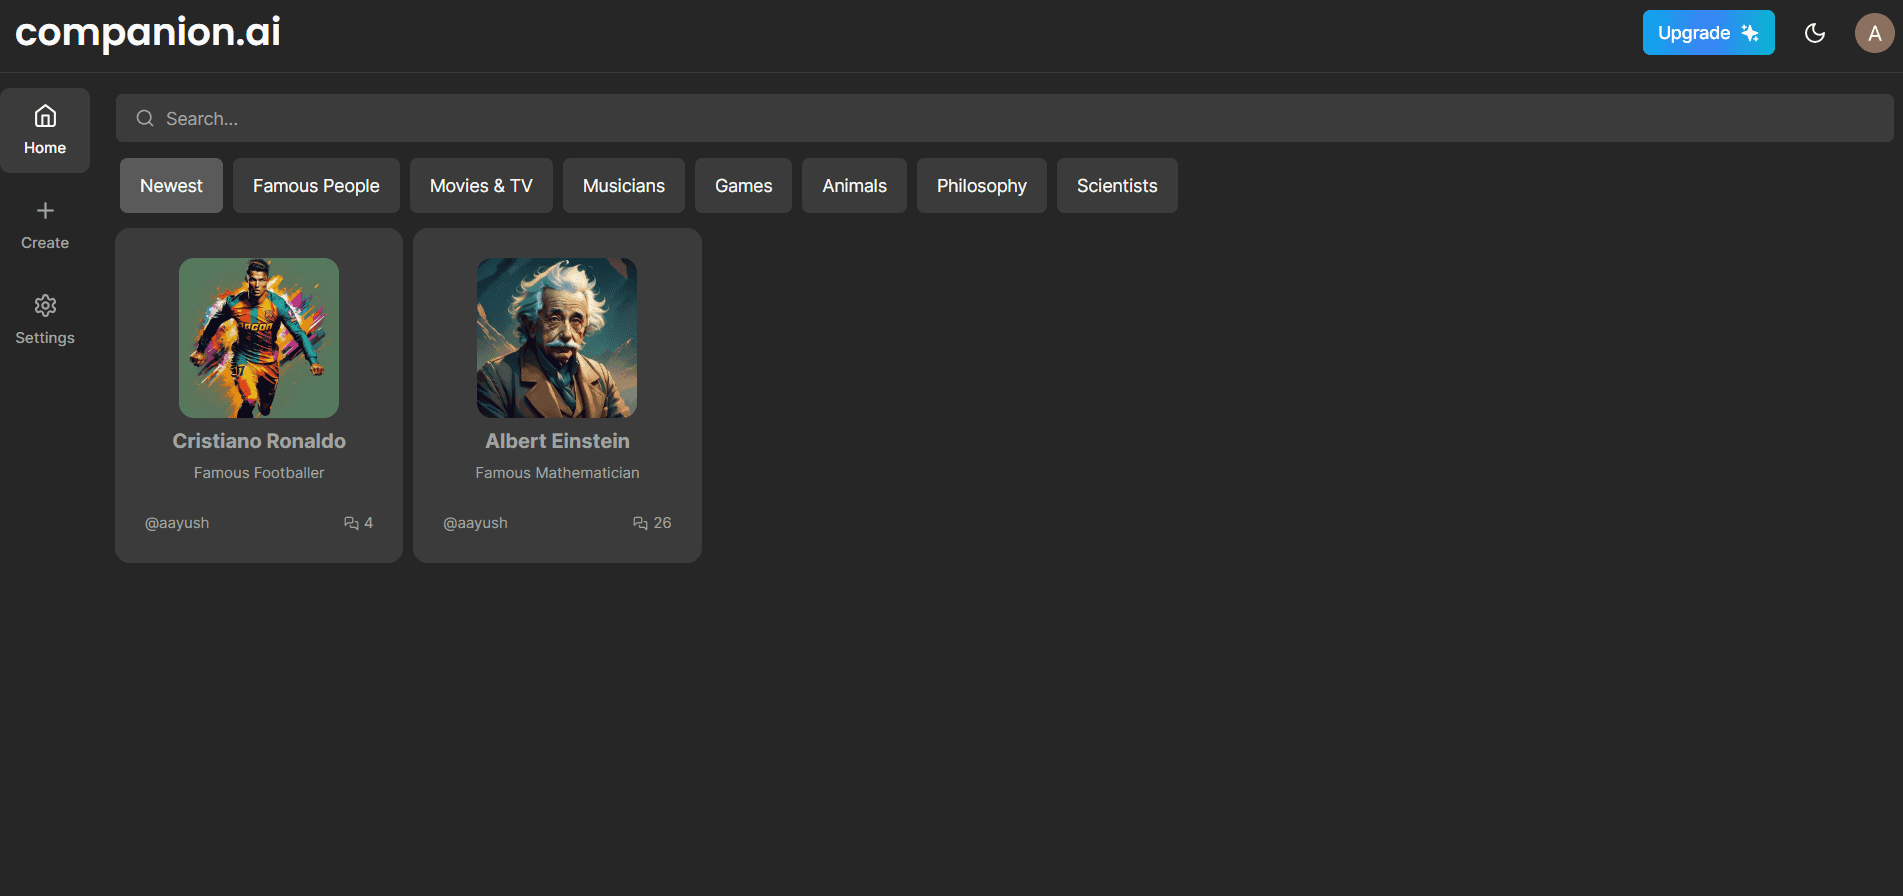Image resolution: width=1903 pixels, height=896 pixels.
Task: Select the Famous People category
Action: [316, 186]
